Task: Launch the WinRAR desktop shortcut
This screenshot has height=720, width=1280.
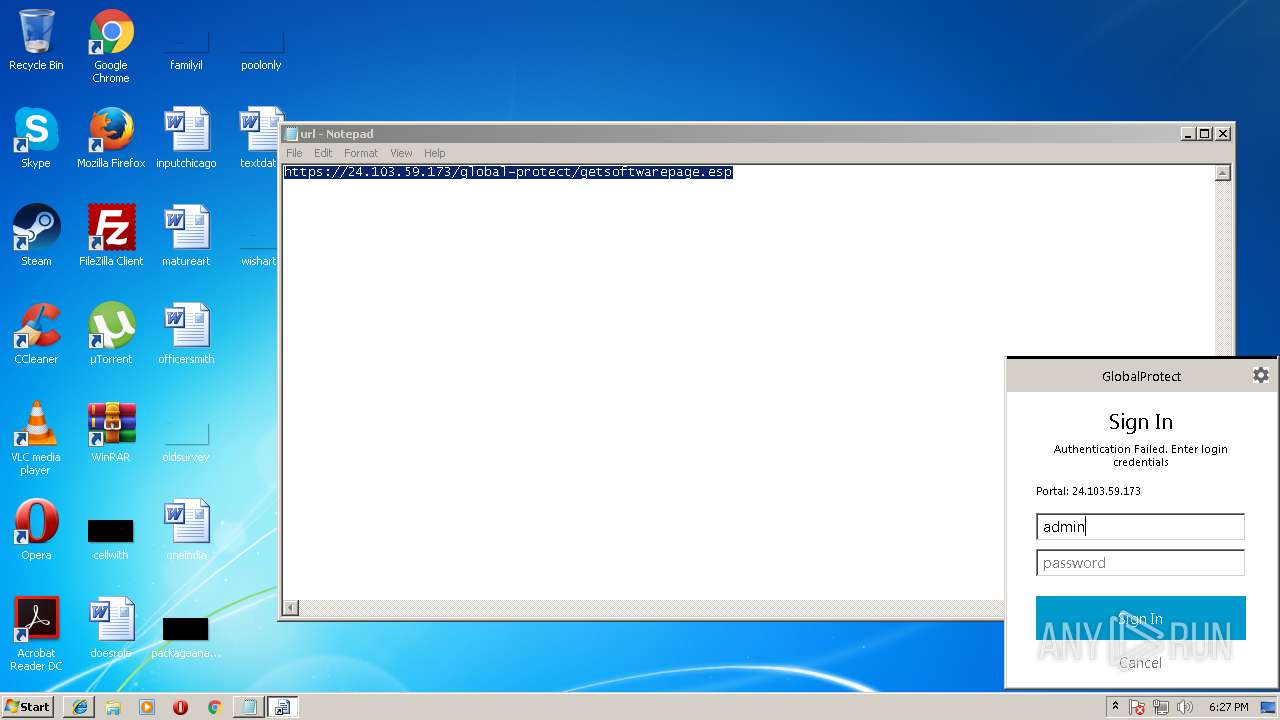Action: [111, 432]
